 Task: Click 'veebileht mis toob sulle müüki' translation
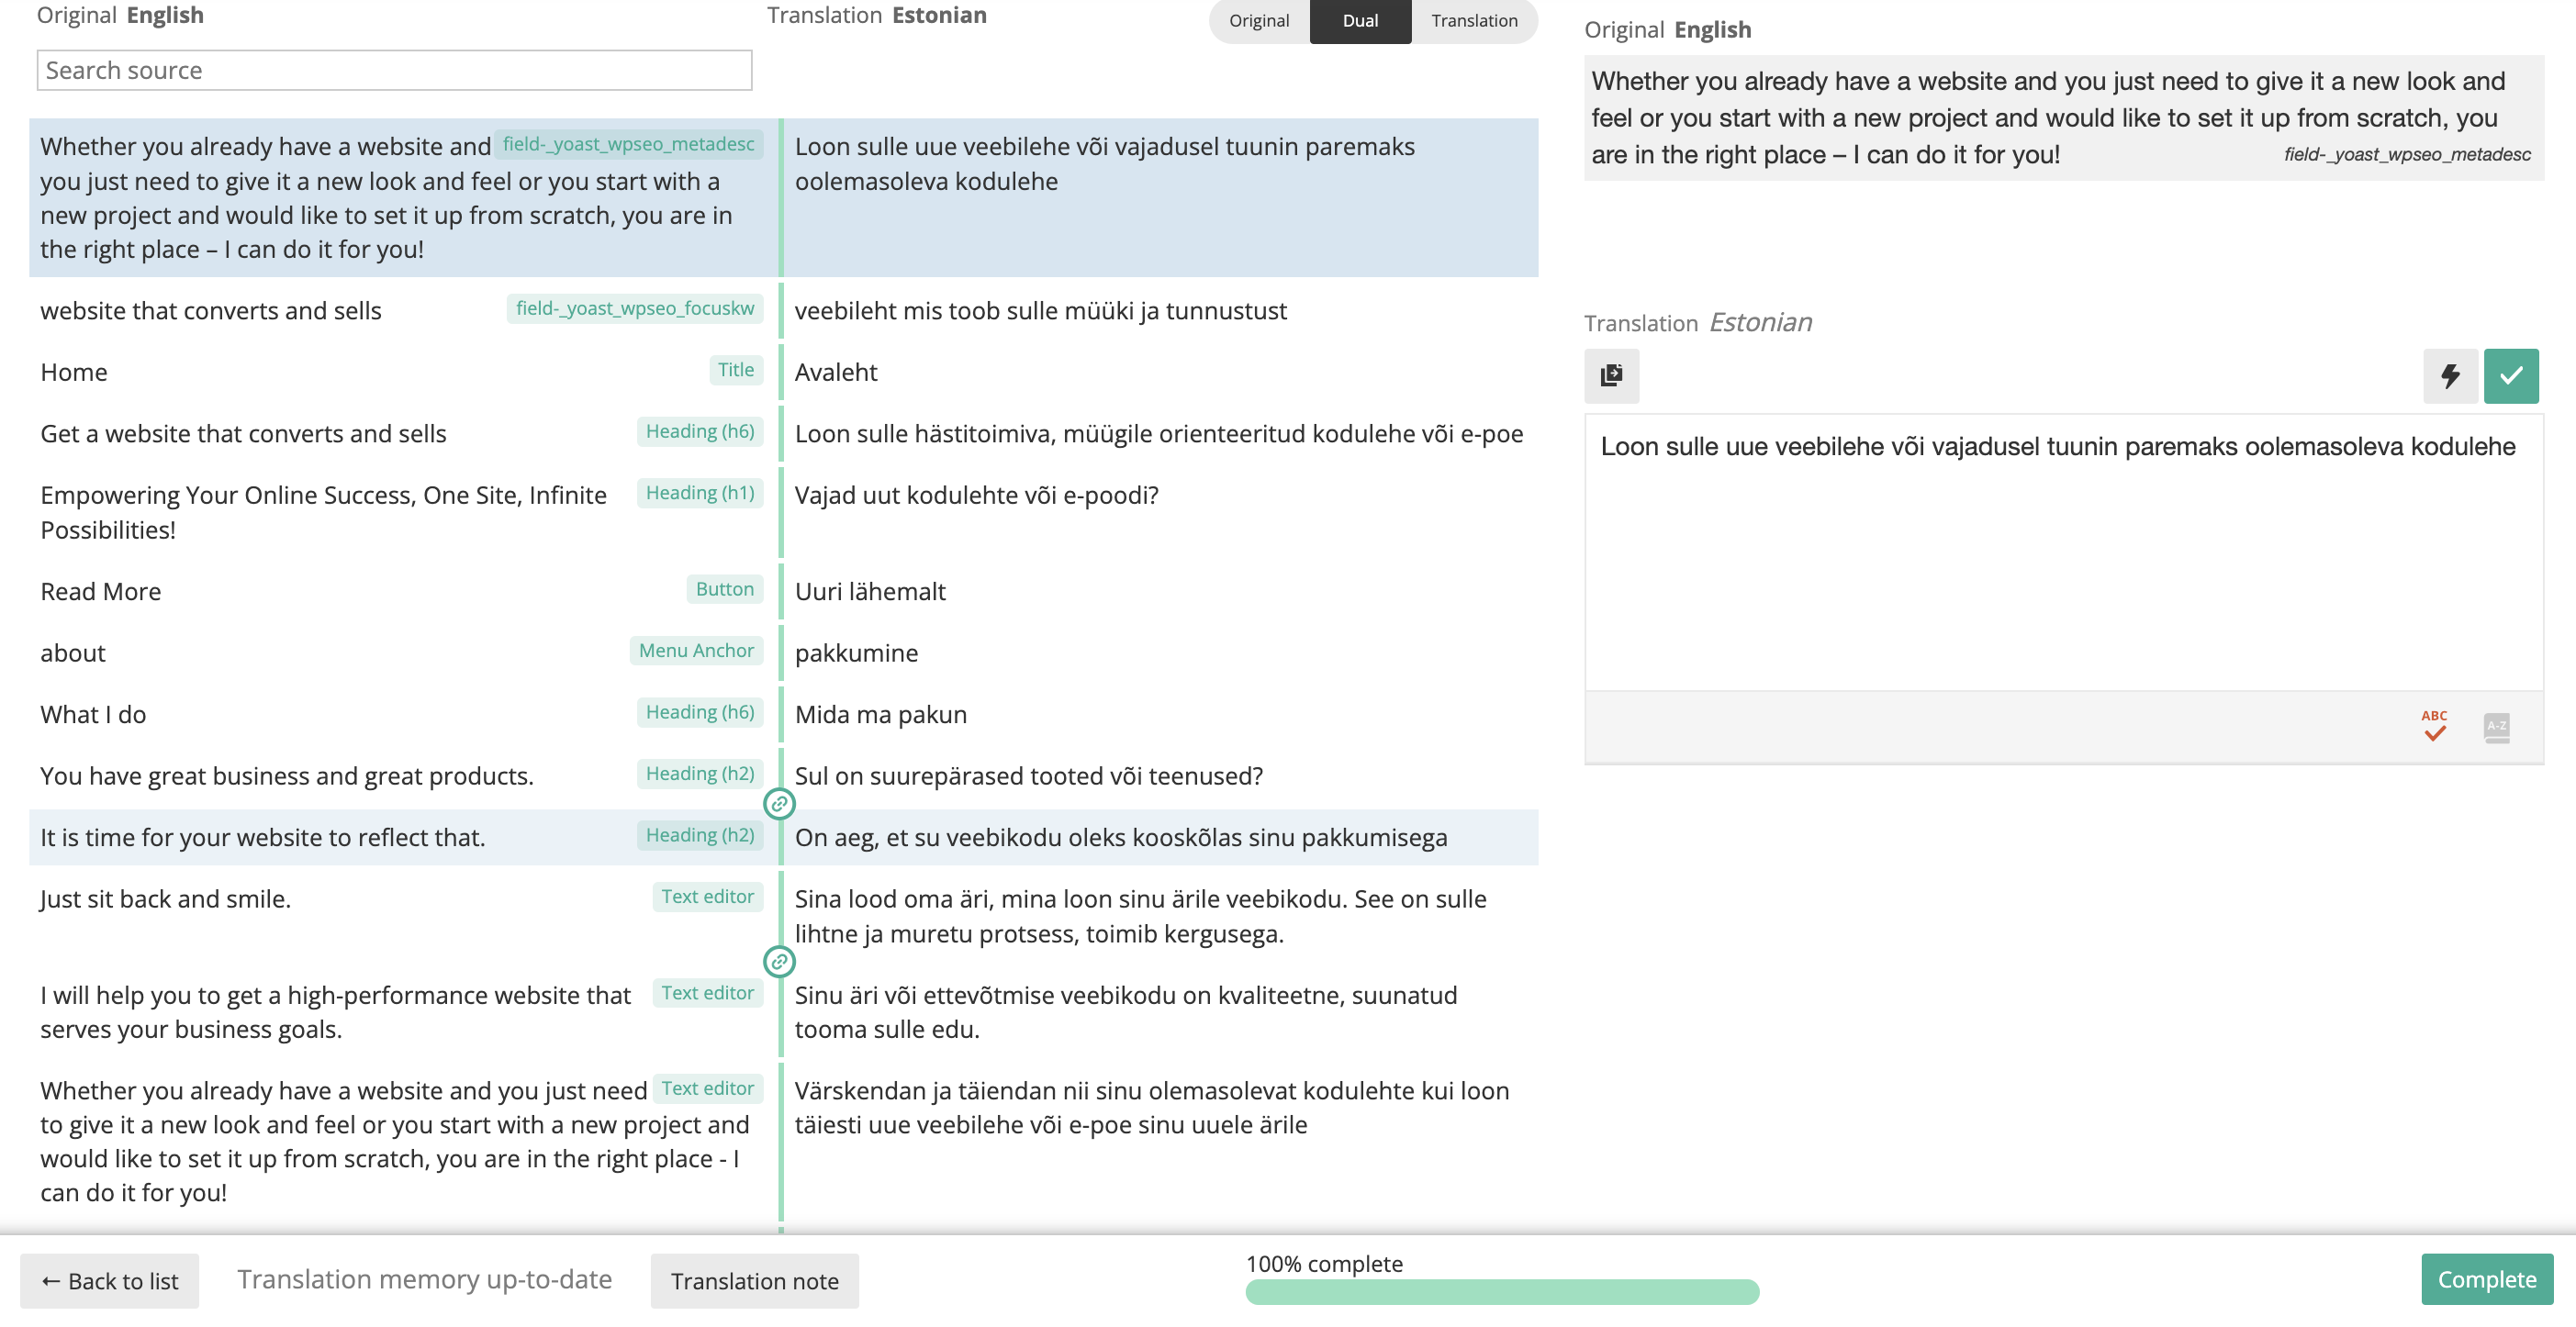[x=1160, y=310]
